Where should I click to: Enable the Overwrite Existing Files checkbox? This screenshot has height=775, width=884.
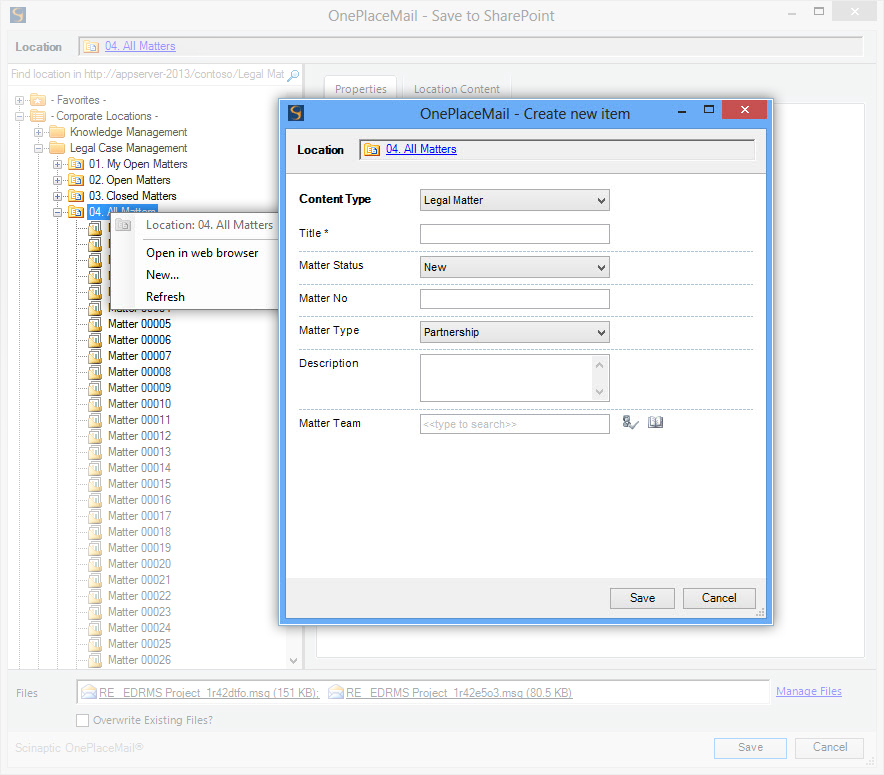[82, 720]
